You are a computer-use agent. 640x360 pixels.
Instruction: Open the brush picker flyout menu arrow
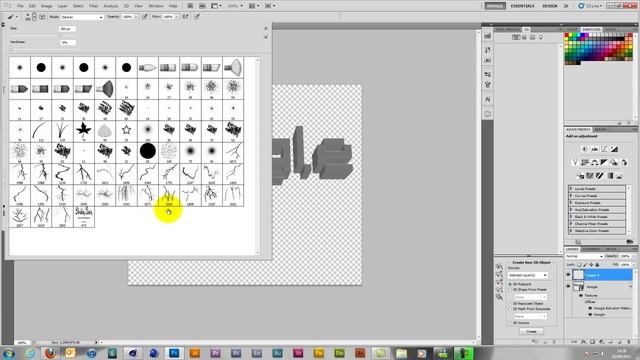click(x=266, y=28)
